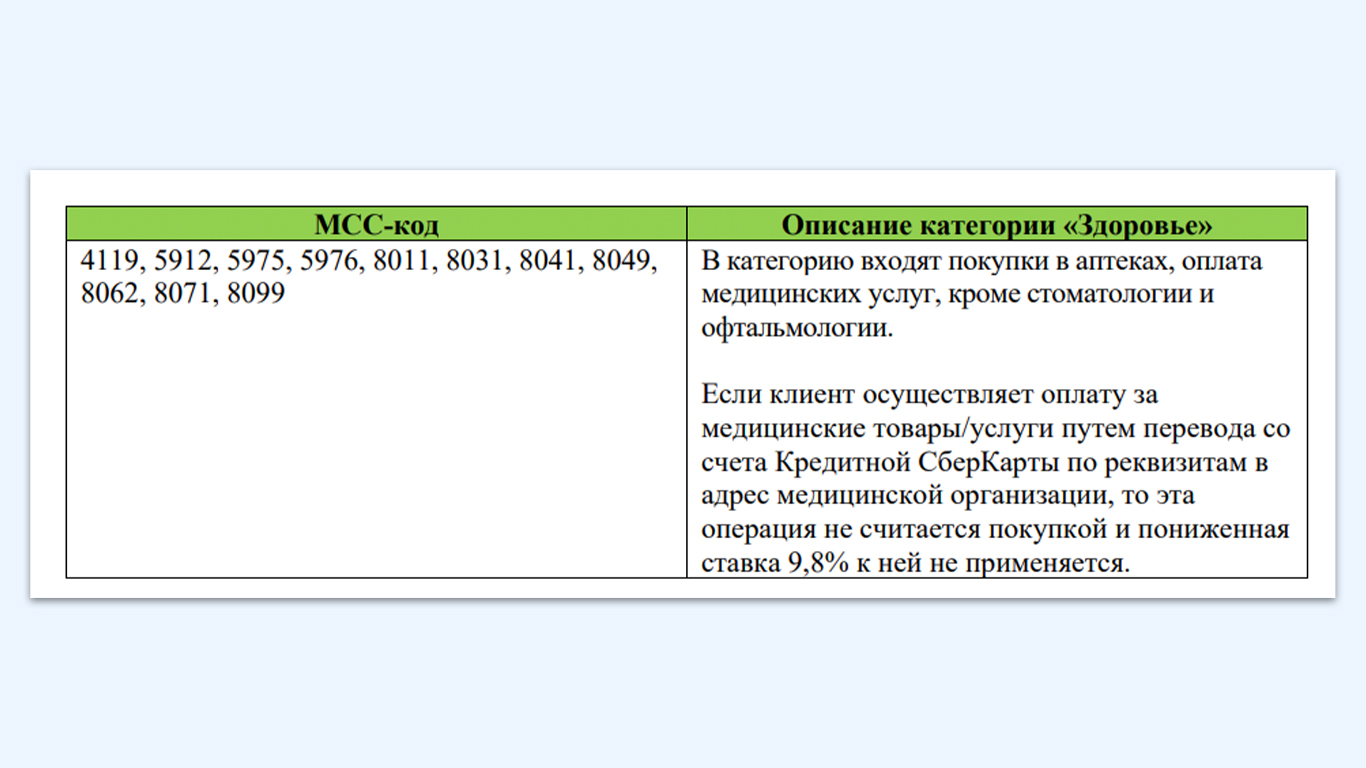Click the MCC code 8011
This screenshot has height=768, width=1366.
pos(403,262)
